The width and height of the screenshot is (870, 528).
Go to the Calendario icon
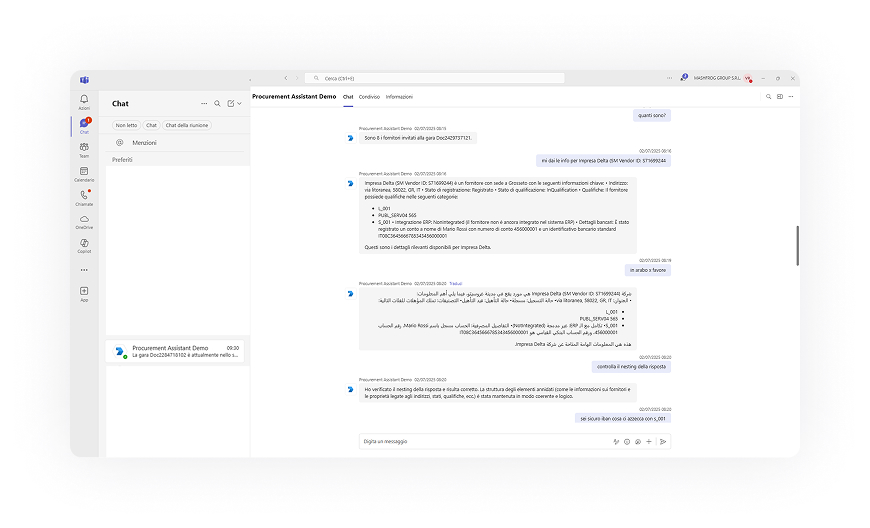tap(84, 173)
